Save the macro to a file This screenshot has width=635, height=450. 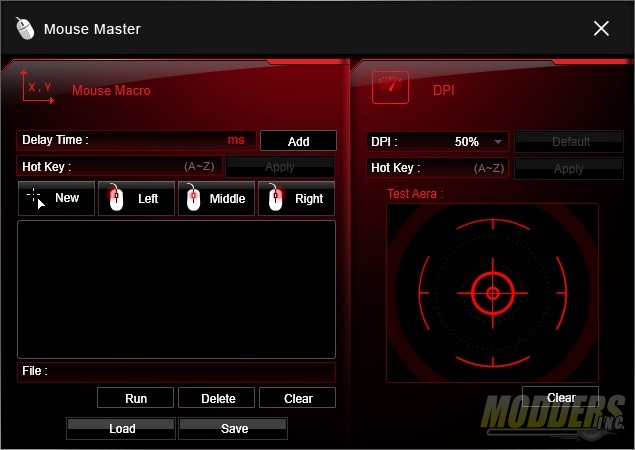(233, 429)
